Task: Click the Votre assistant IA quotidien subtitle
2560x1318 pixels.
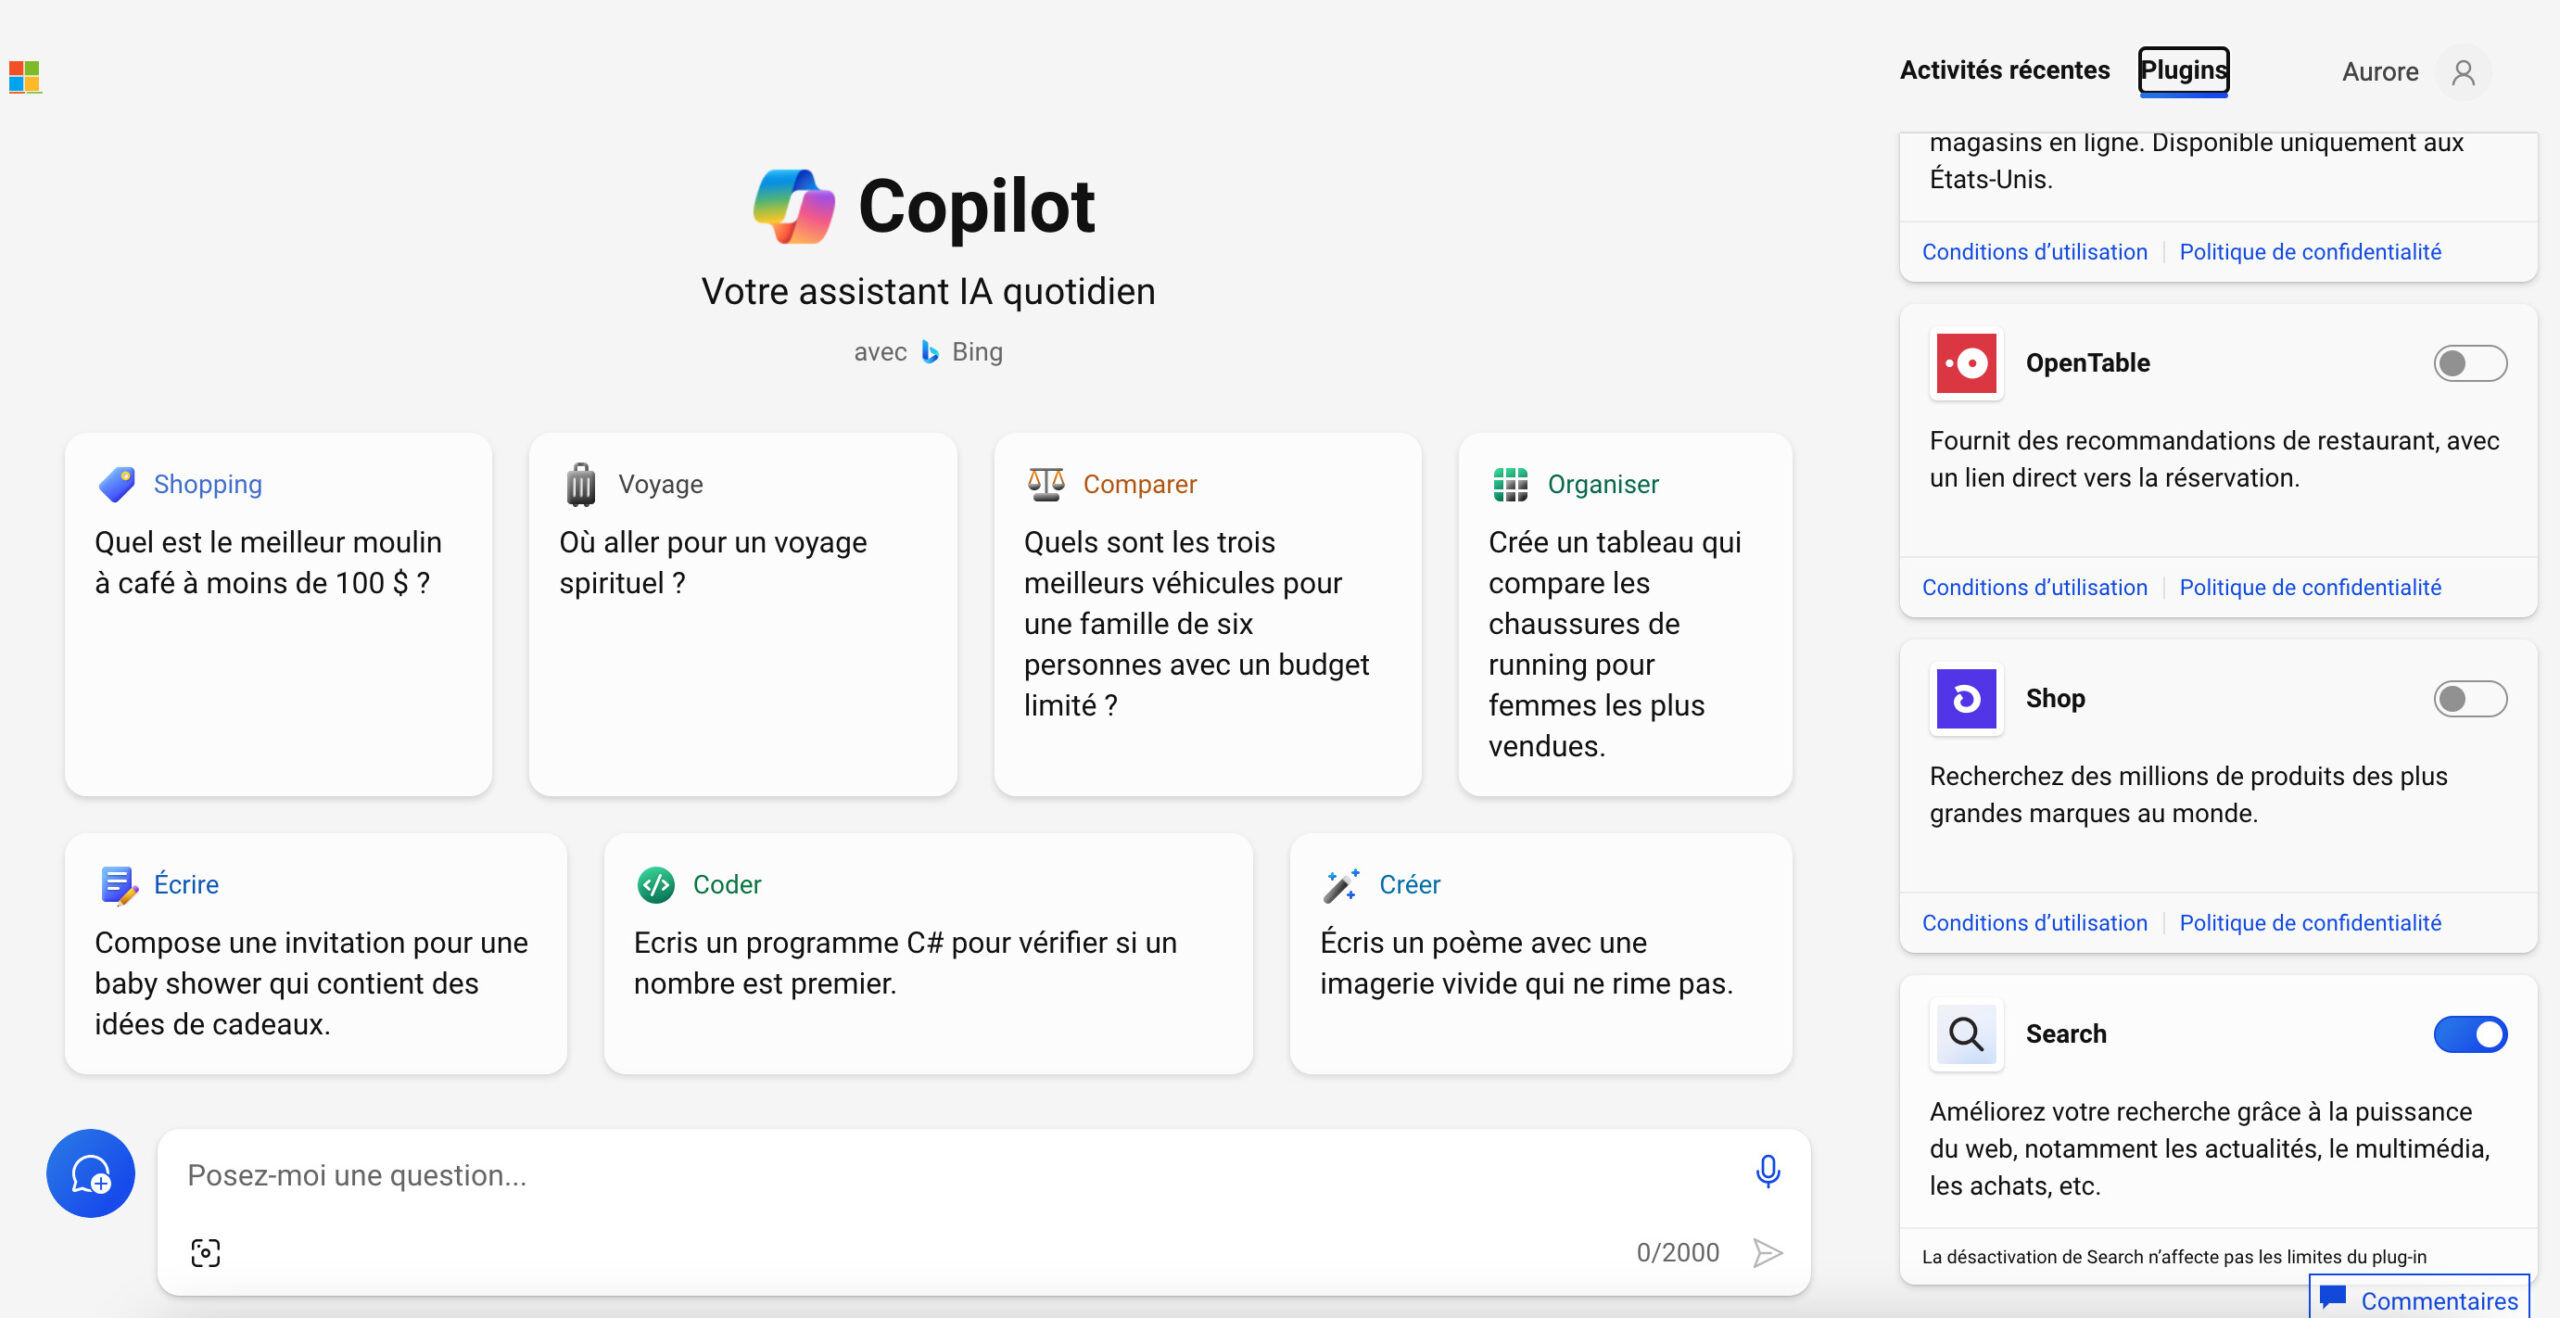Action: pyautogui.click(x=928, y=292)
